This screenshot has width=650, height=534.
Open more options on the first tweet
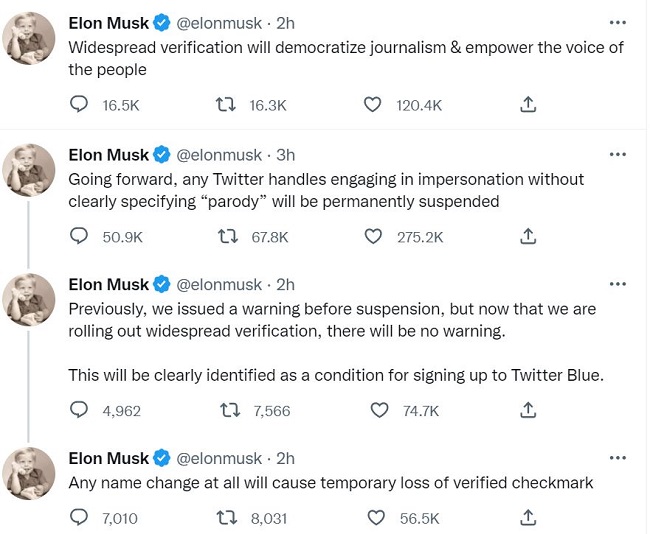(x=617, y=22)
